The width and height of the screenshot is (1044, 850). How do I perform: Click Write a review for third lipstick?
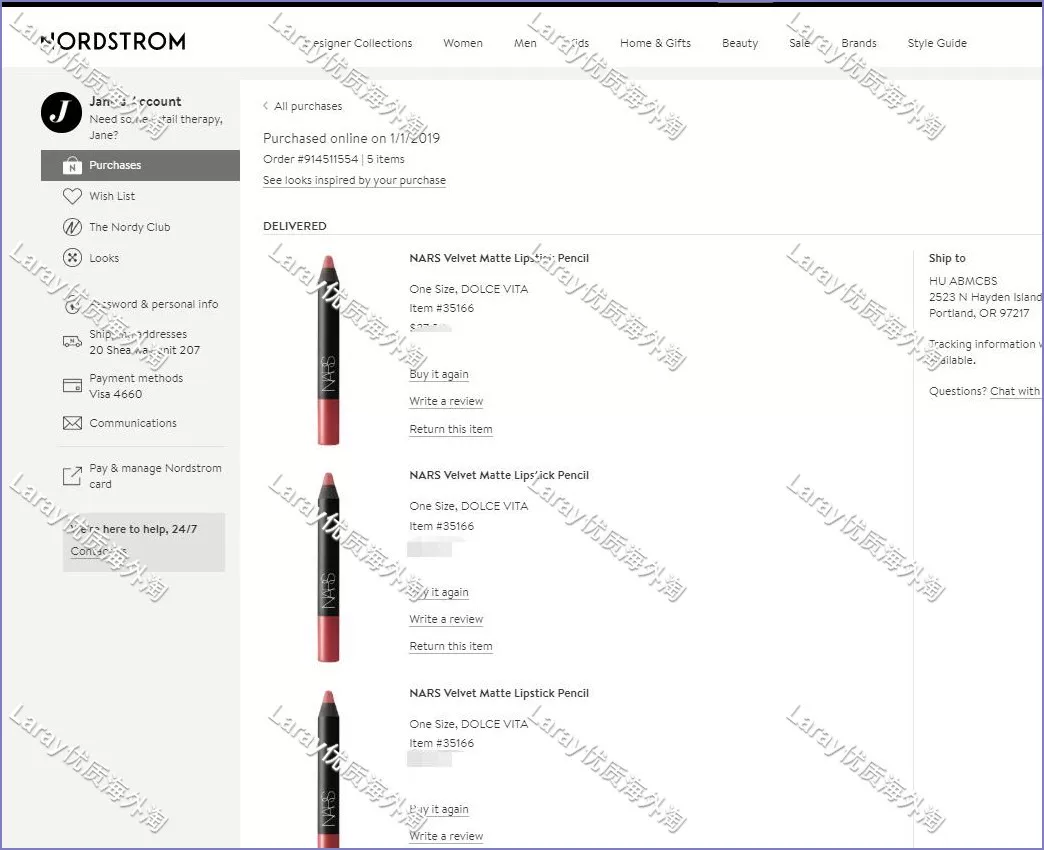tap(446, 836)
